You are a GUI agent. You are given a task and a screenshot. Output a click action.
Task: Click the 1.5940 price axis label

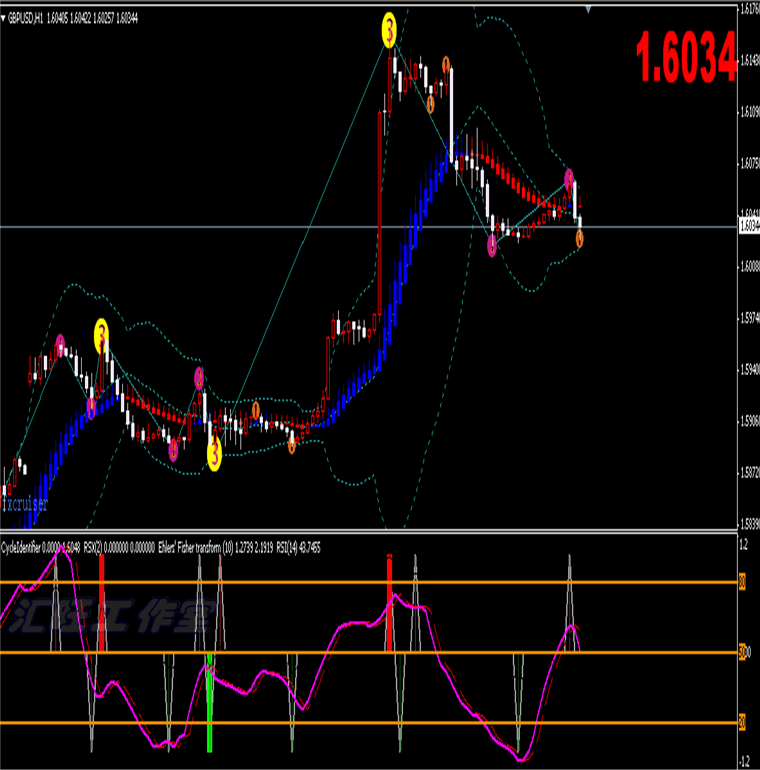pyautogui.click(x=750, y=369)
